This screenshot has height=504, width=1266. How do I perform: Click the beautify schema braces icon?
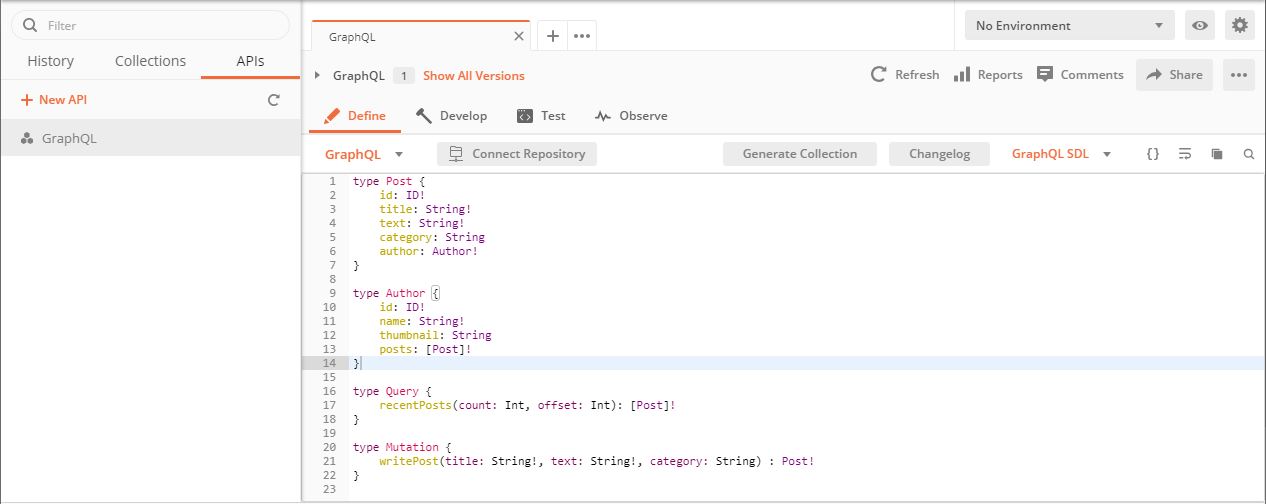[1152, 154]
